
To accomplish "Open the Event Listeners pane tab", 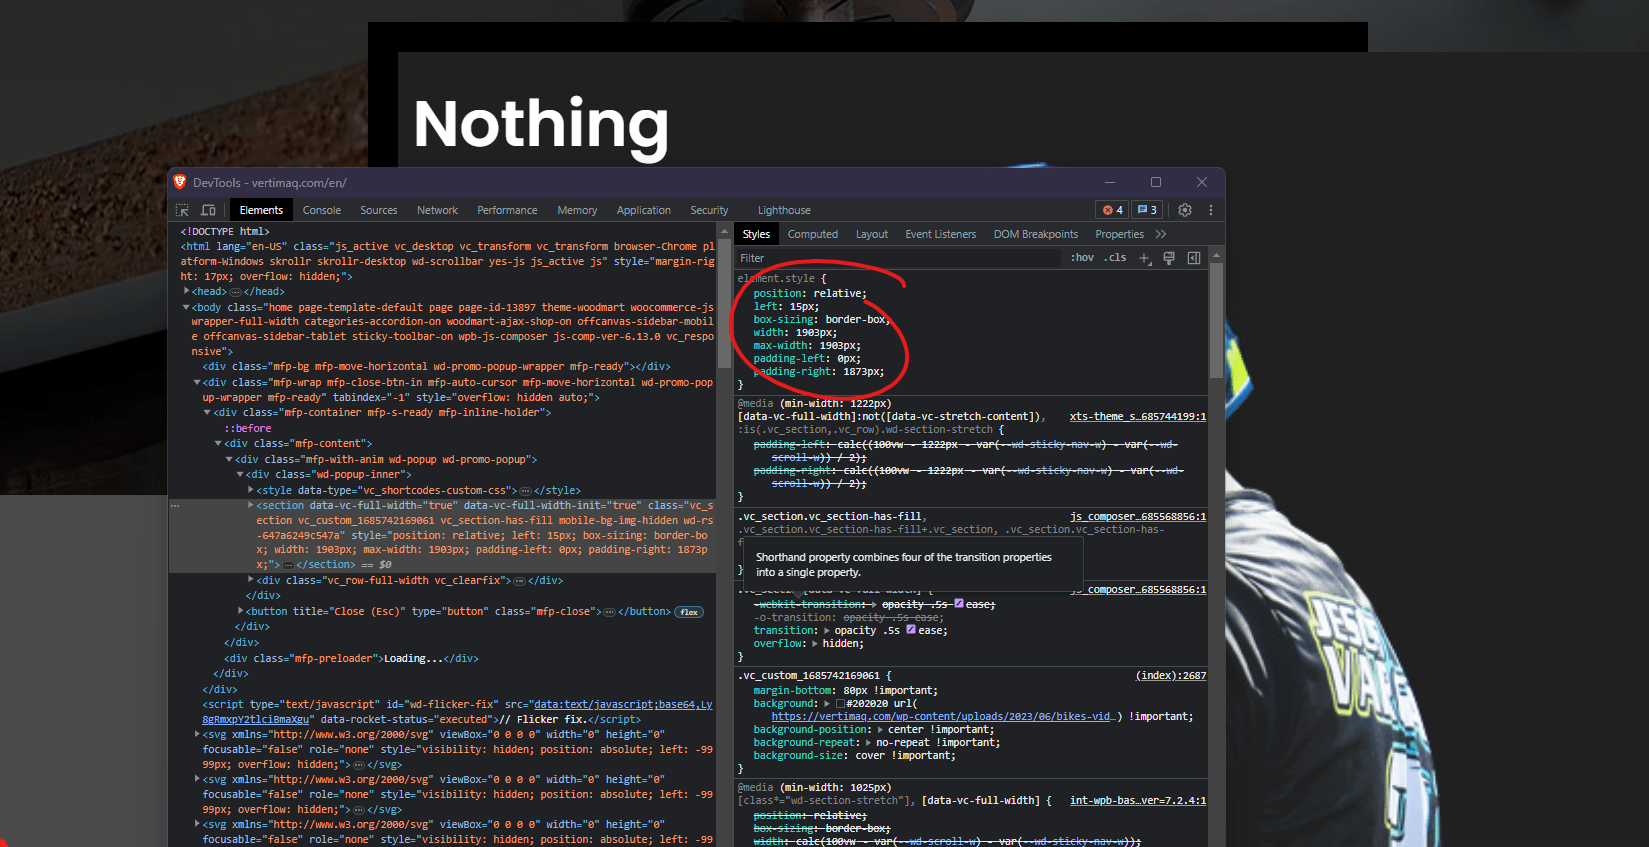I will pos(941,234).
